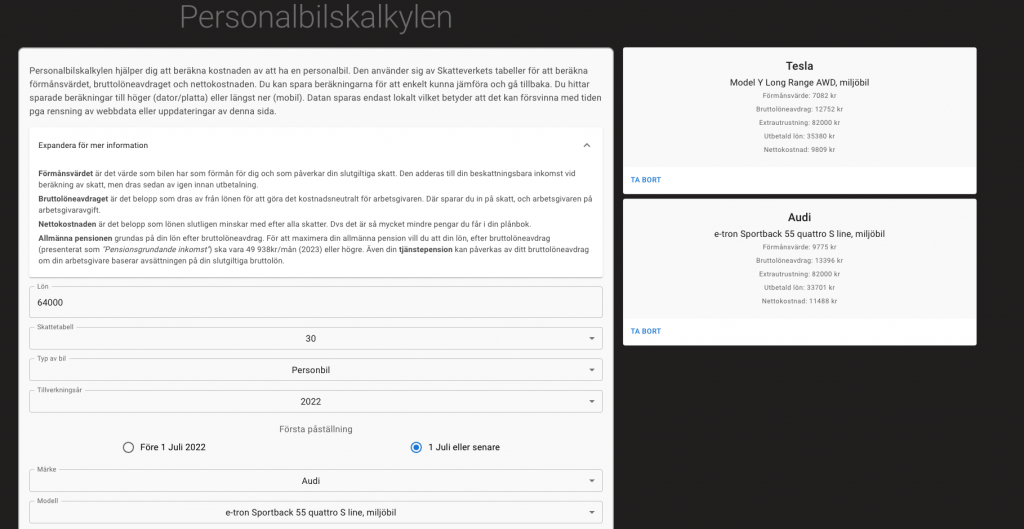Viewport: 1024px width, 529px height.
Task: Click 'Utbetald lön: 33701 kr' text
Action: (799, 287)
